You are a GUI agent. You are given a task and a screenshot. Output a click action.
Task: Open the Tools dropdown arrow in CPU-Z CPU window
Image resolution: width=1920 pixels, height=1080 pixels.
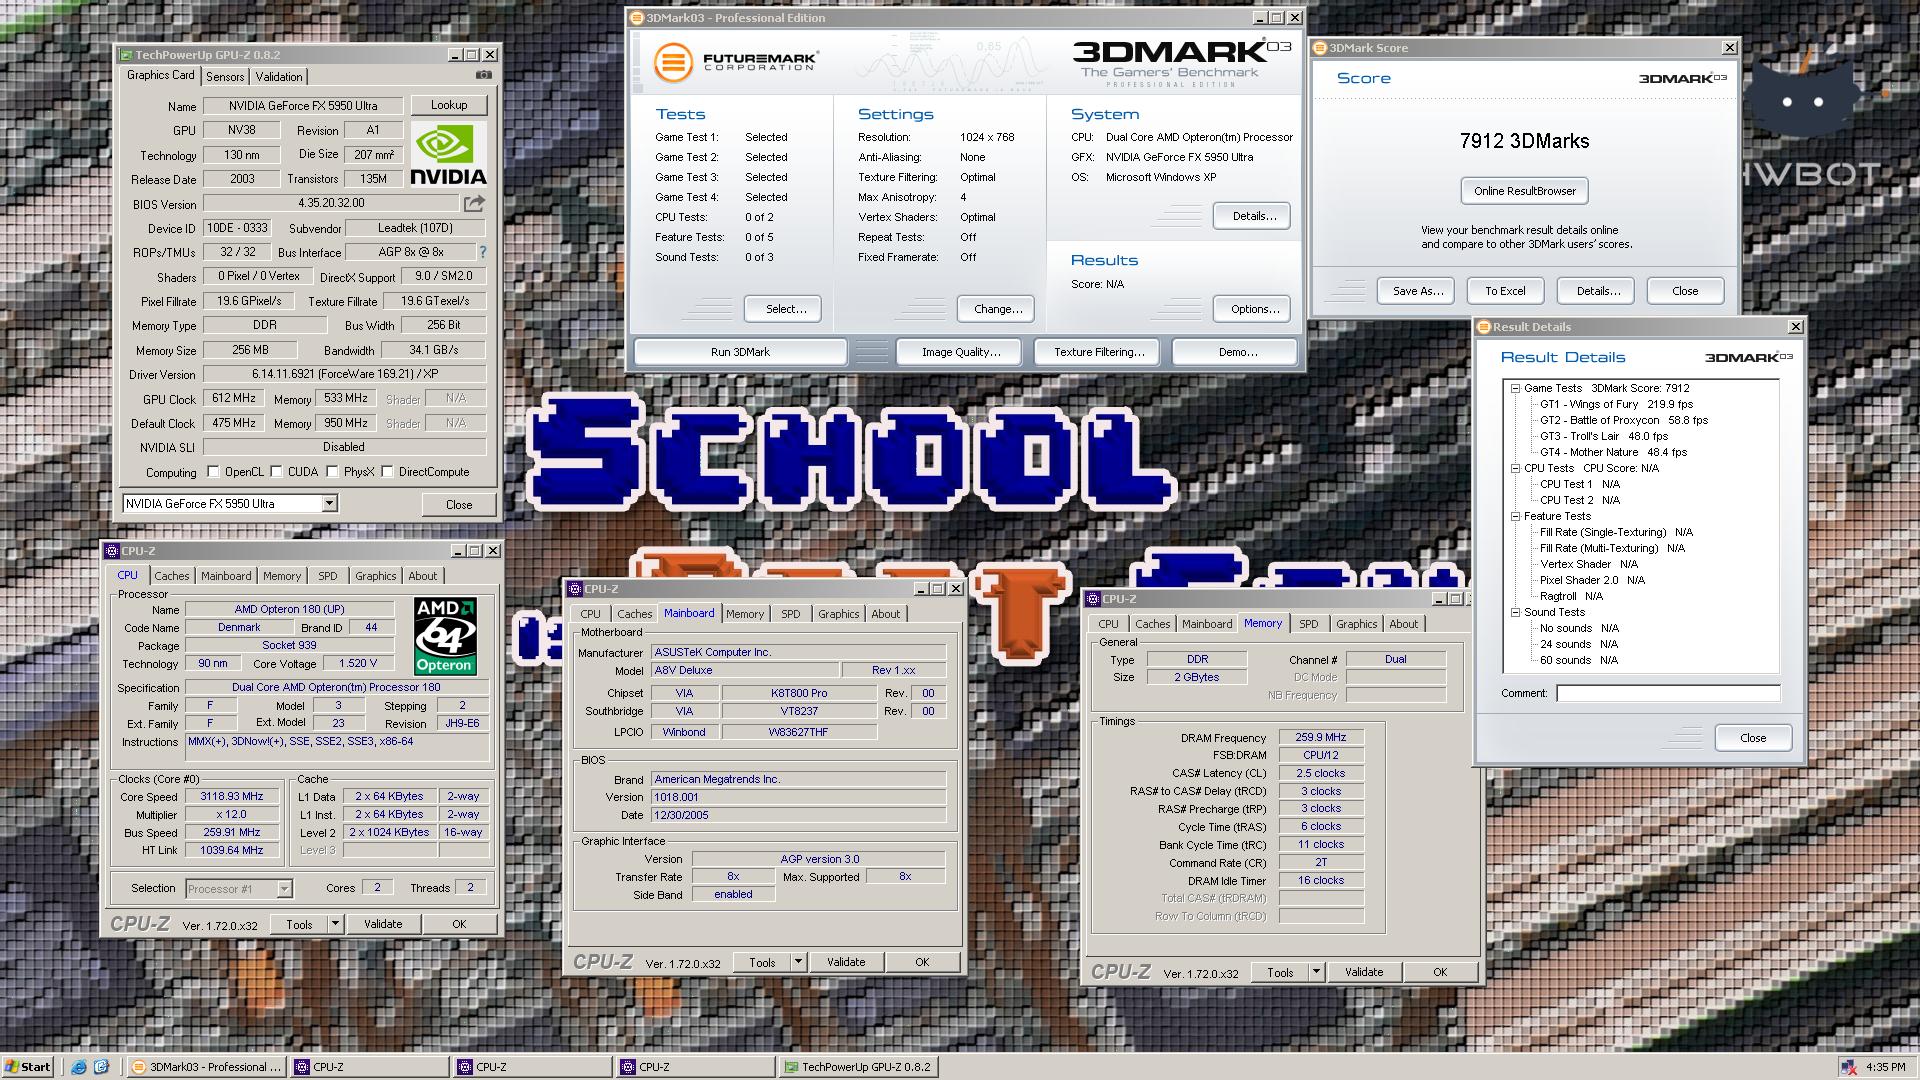tap(335, 924)
